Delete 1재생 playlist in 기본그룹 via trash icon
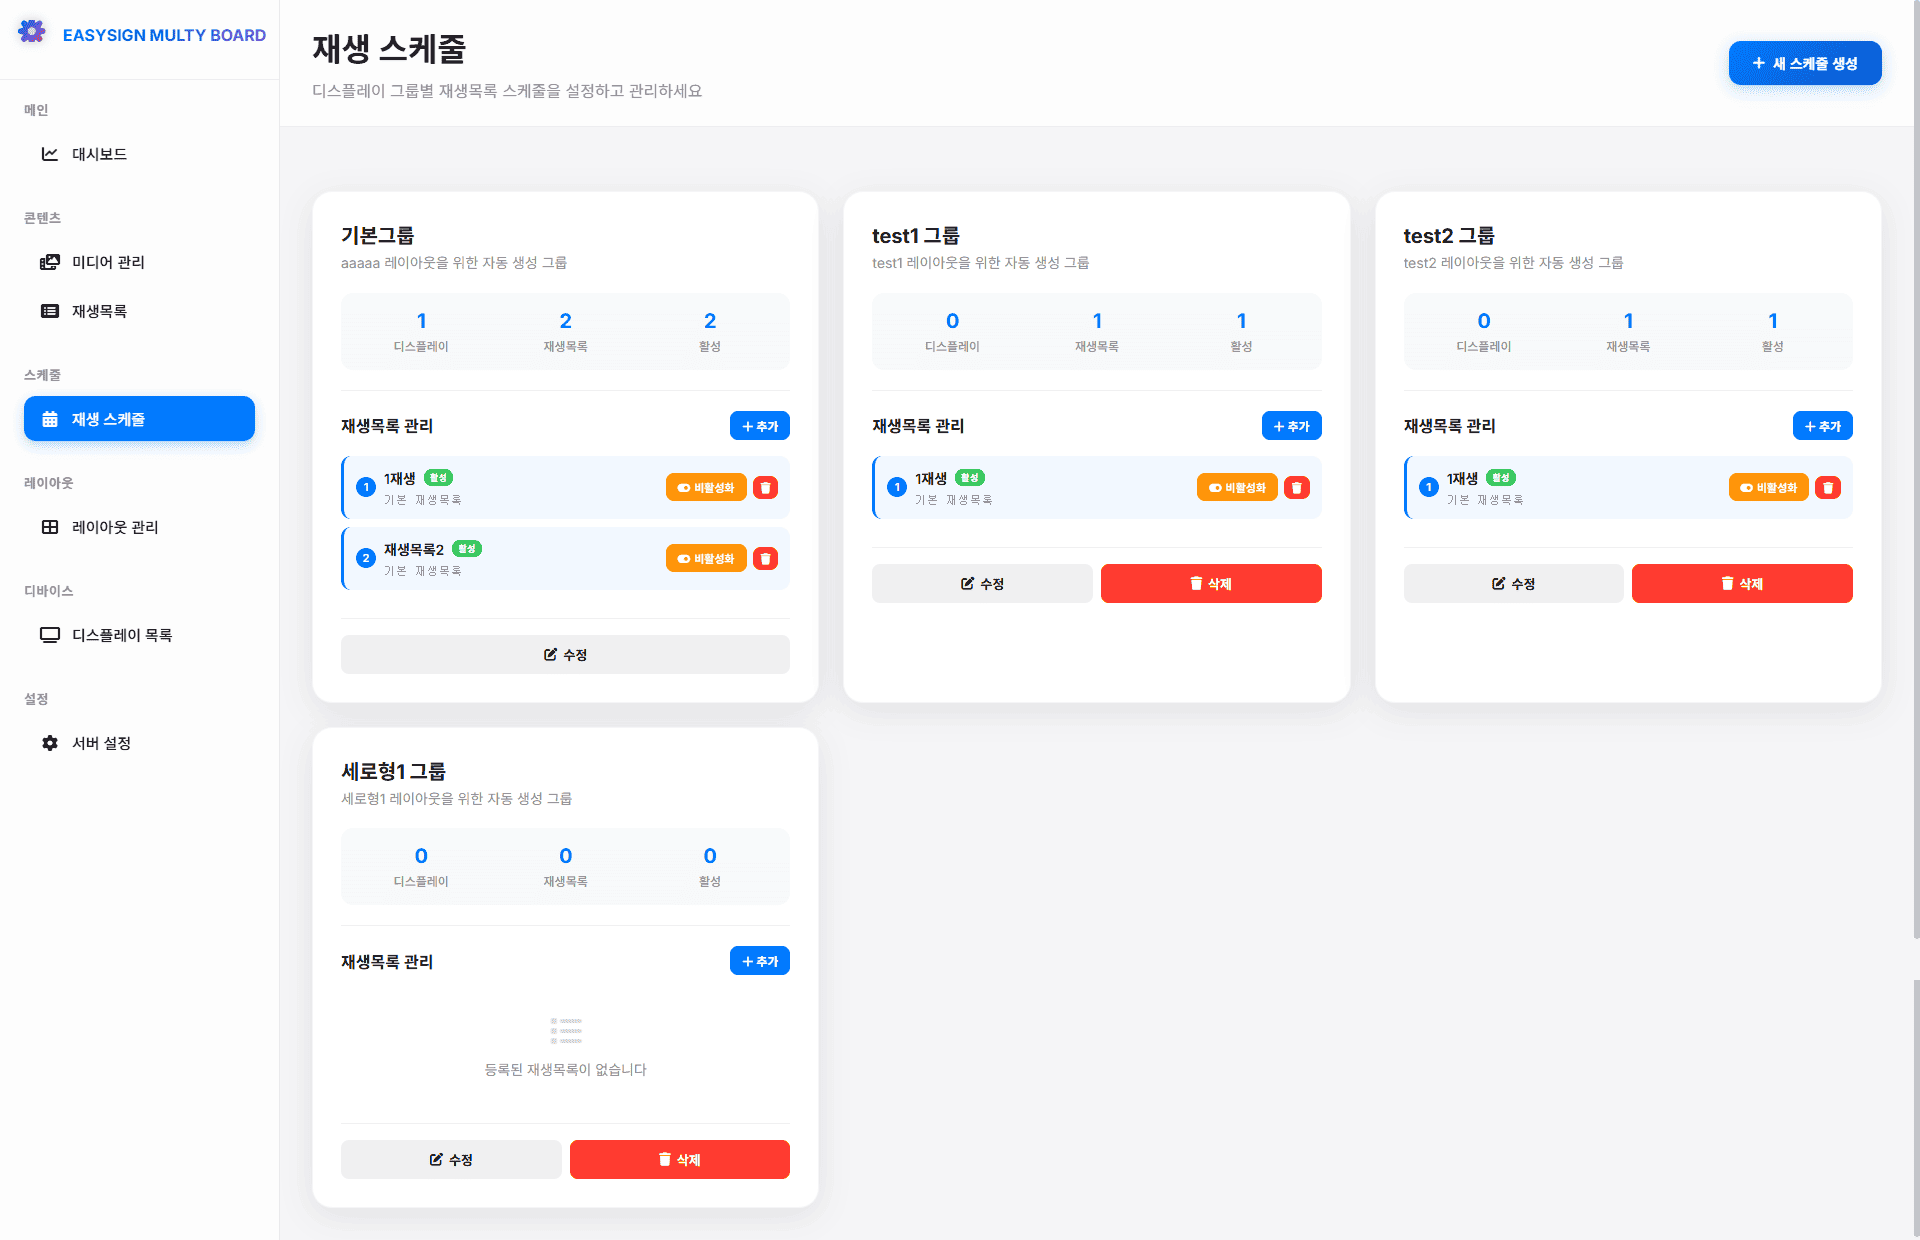Image resolution: width=1920 pixels, height=1240 pixels. coord(765,488)
